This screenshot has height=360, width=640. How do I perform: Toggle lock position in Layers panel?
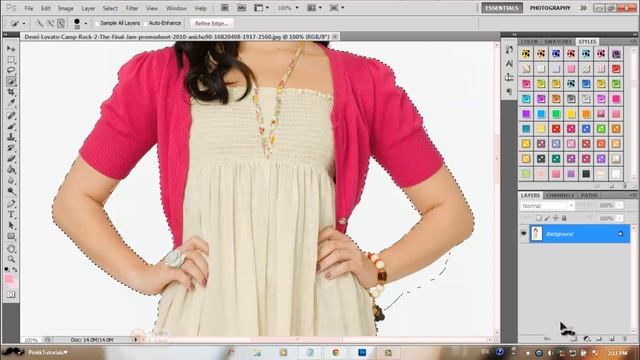[x=556, y=218]
